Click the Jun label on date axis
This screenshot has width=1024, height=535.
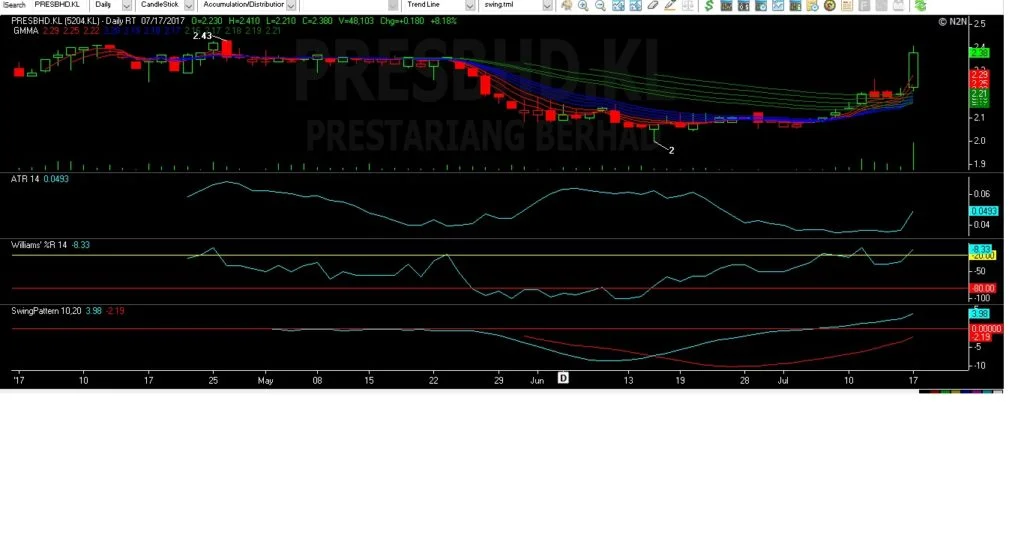[537, 380]
